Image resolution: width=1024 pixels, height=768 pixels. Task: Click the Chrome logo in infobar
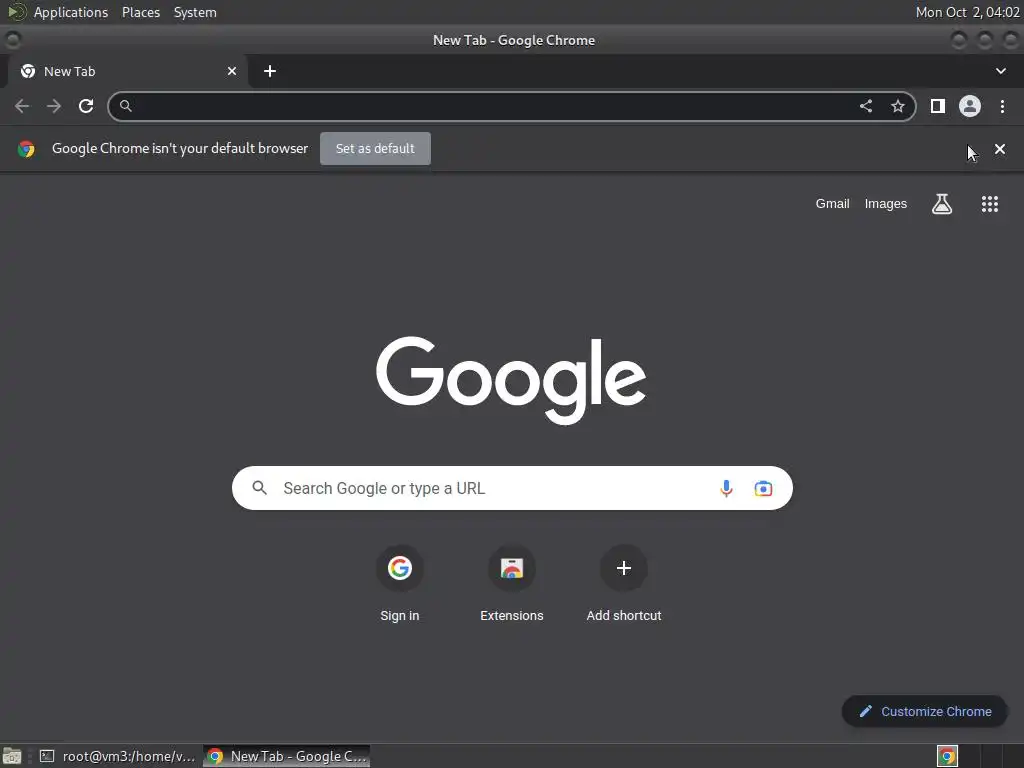tap(26, 149)
